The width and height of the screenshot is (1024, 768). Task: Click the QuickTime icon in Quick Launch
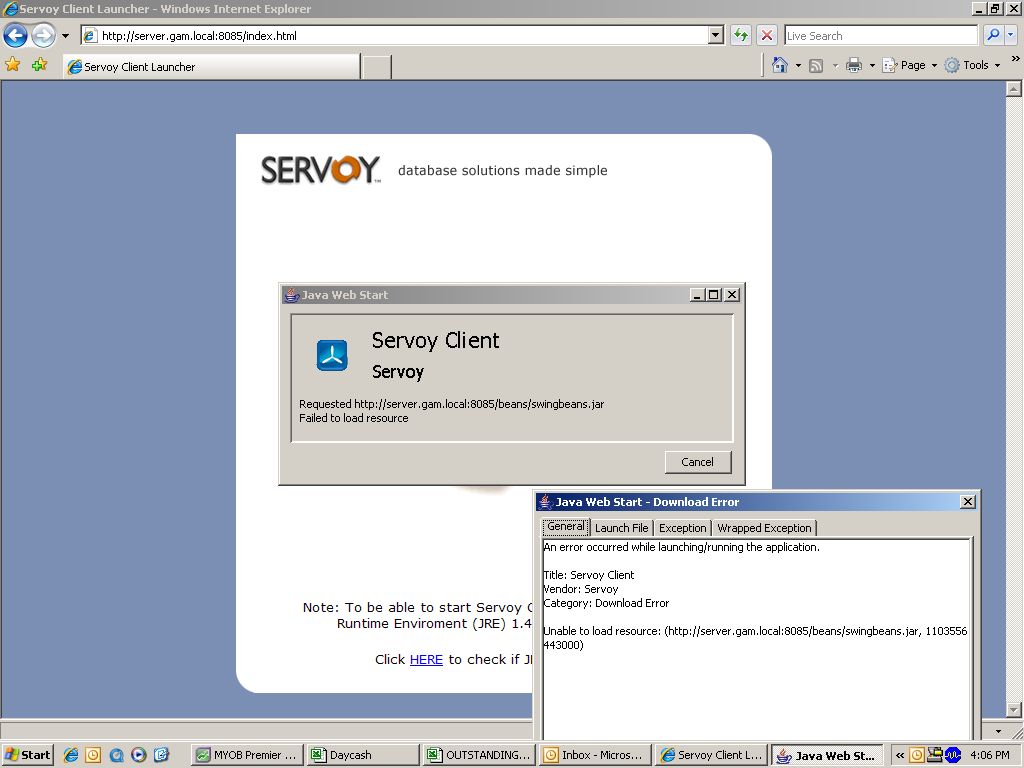[116, 755]
